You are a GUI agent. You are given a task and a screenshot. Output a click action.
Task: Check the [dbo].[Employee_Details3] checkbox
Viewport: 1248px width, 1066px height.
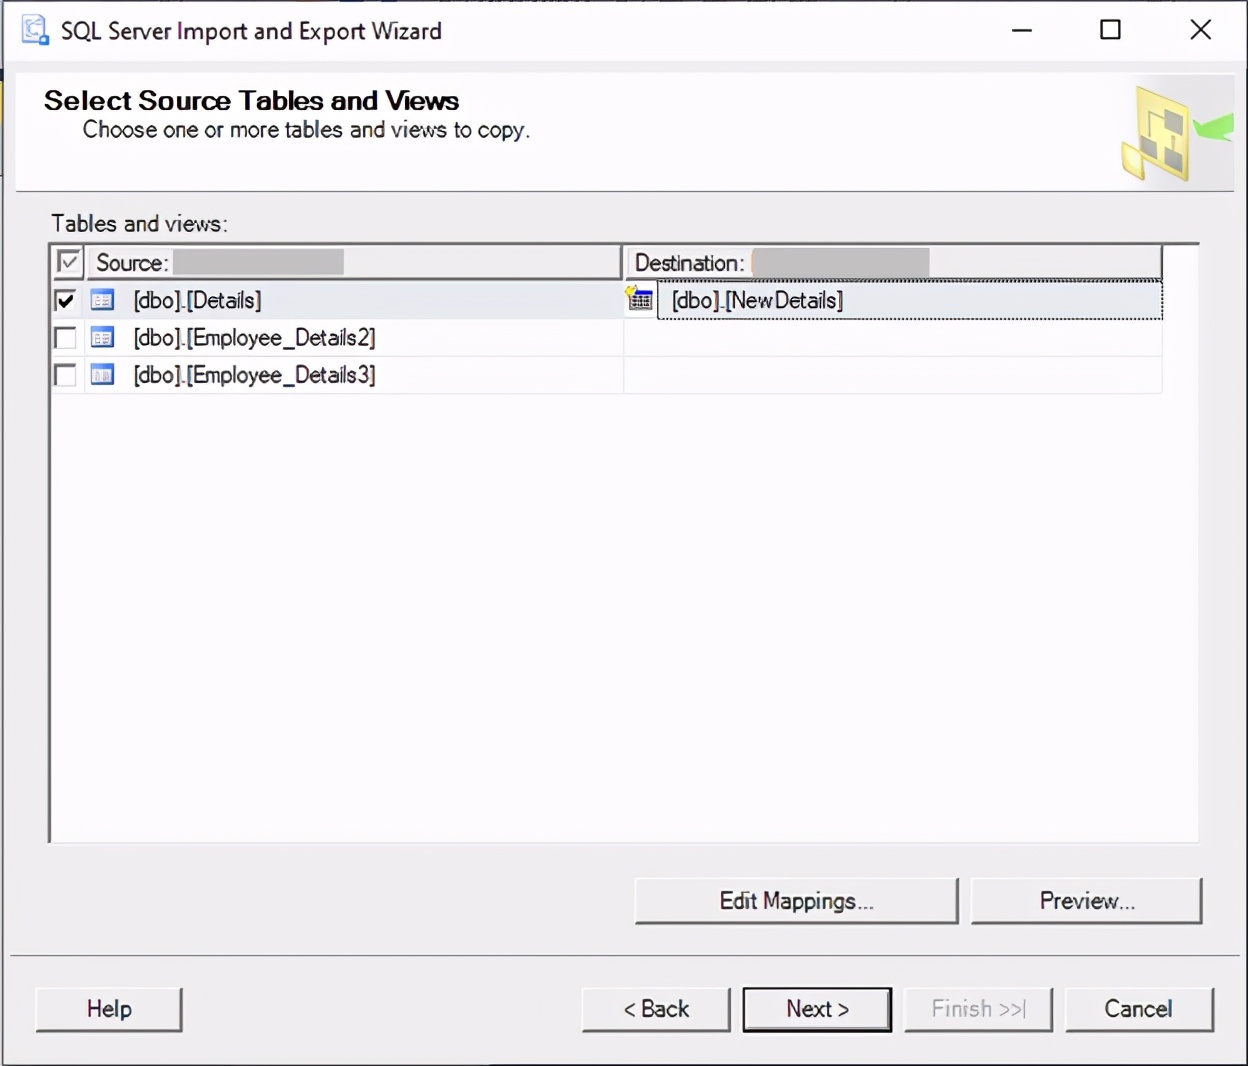65,375
